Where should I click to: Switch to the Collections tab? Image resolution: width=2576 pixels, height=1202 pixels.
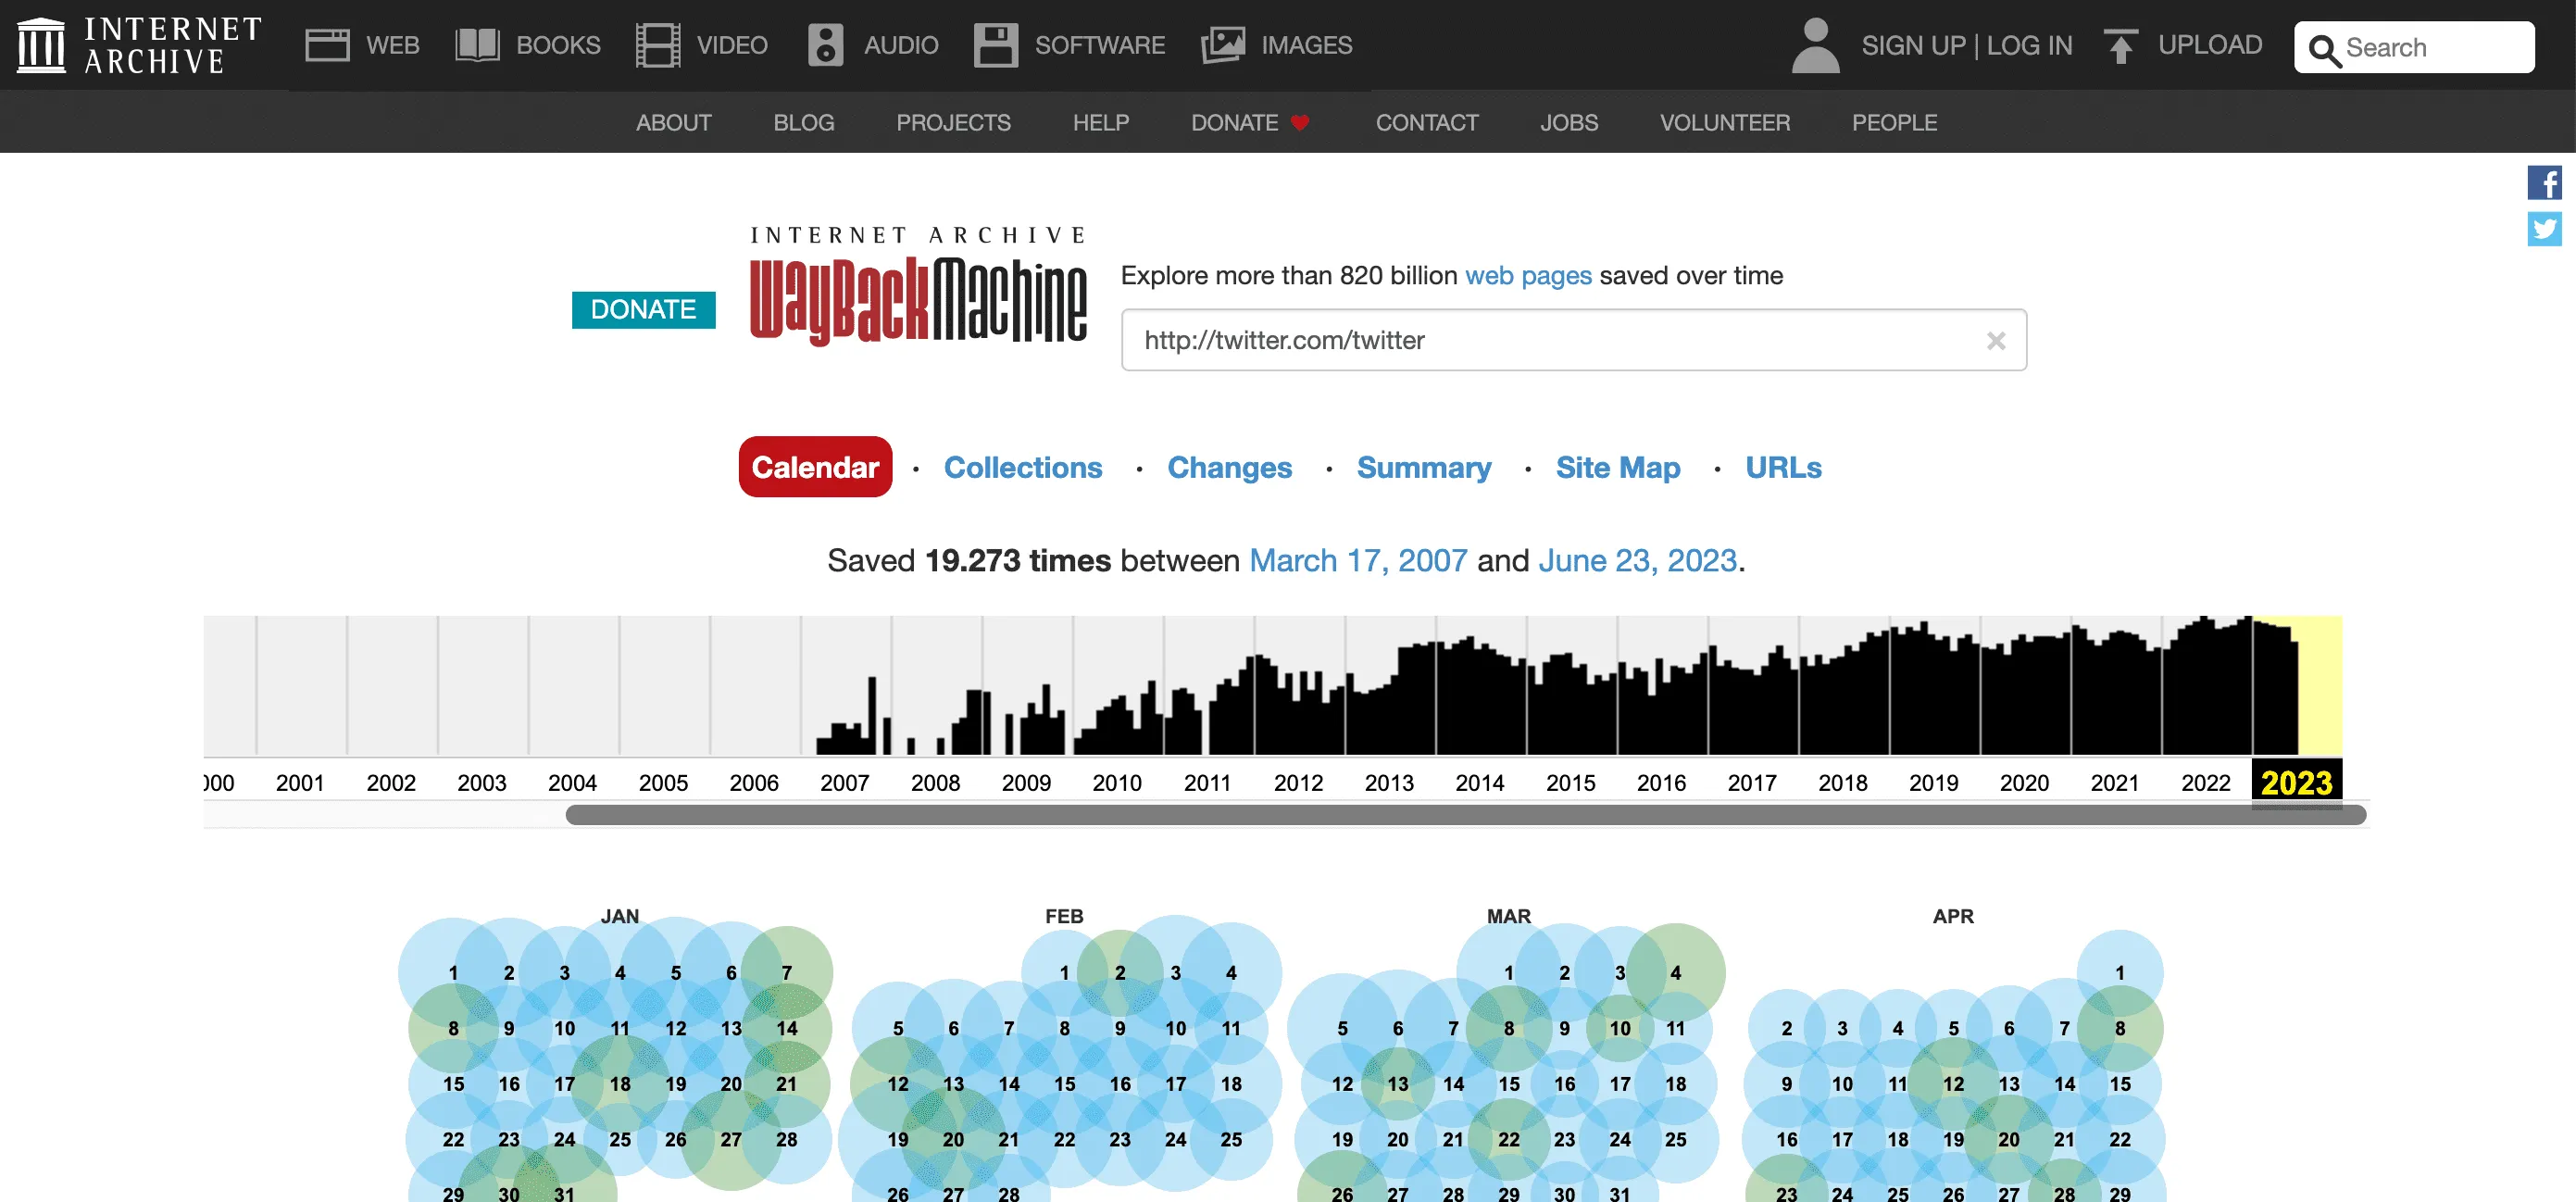pos(1022,467)
